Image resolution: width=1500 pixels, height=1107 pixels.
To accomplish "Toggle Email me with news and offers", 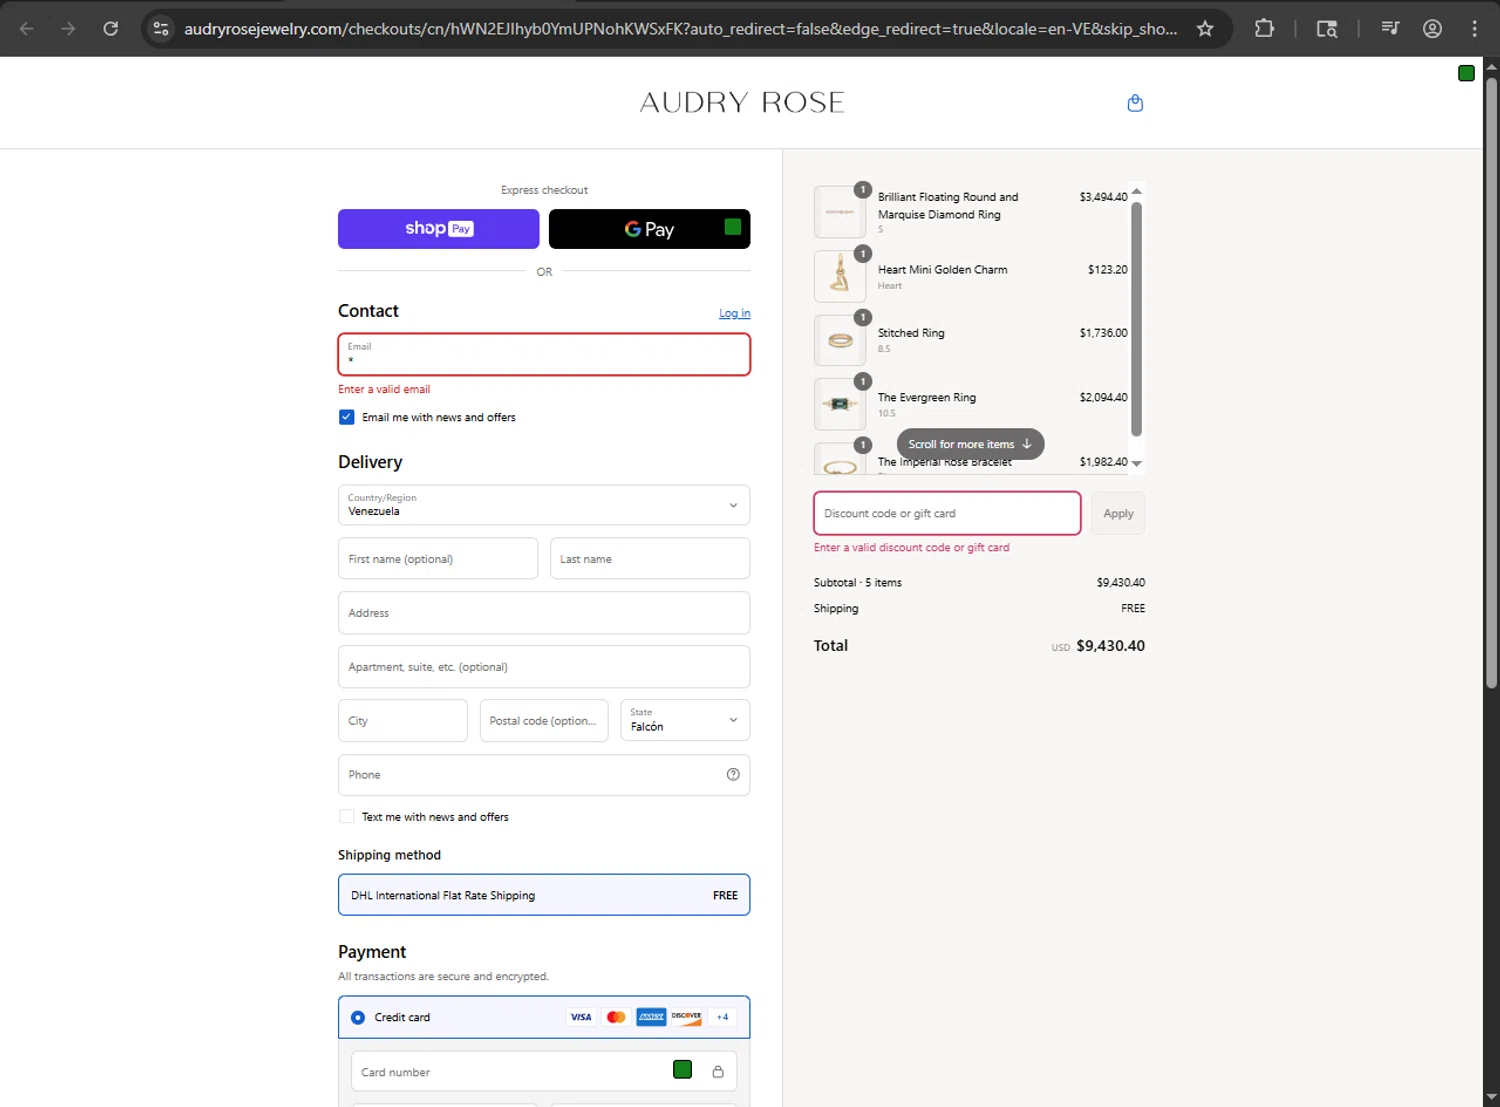I will click(346, 417).
